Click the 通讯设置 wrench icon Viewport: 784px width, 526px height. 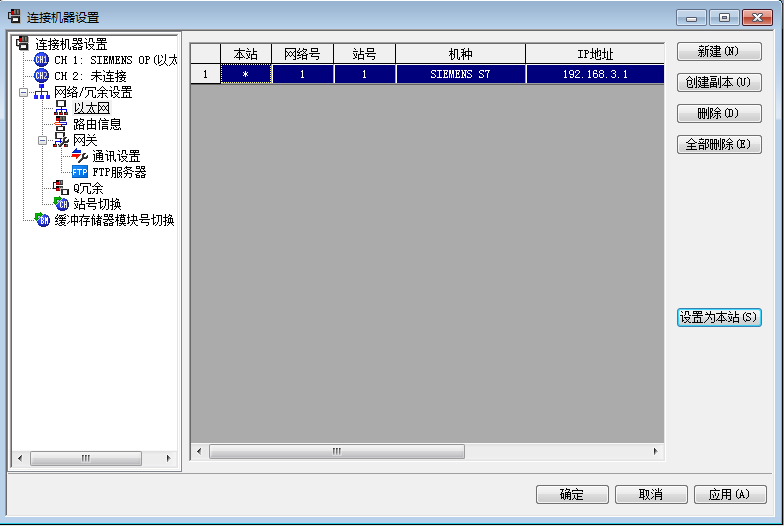(80, 156)
